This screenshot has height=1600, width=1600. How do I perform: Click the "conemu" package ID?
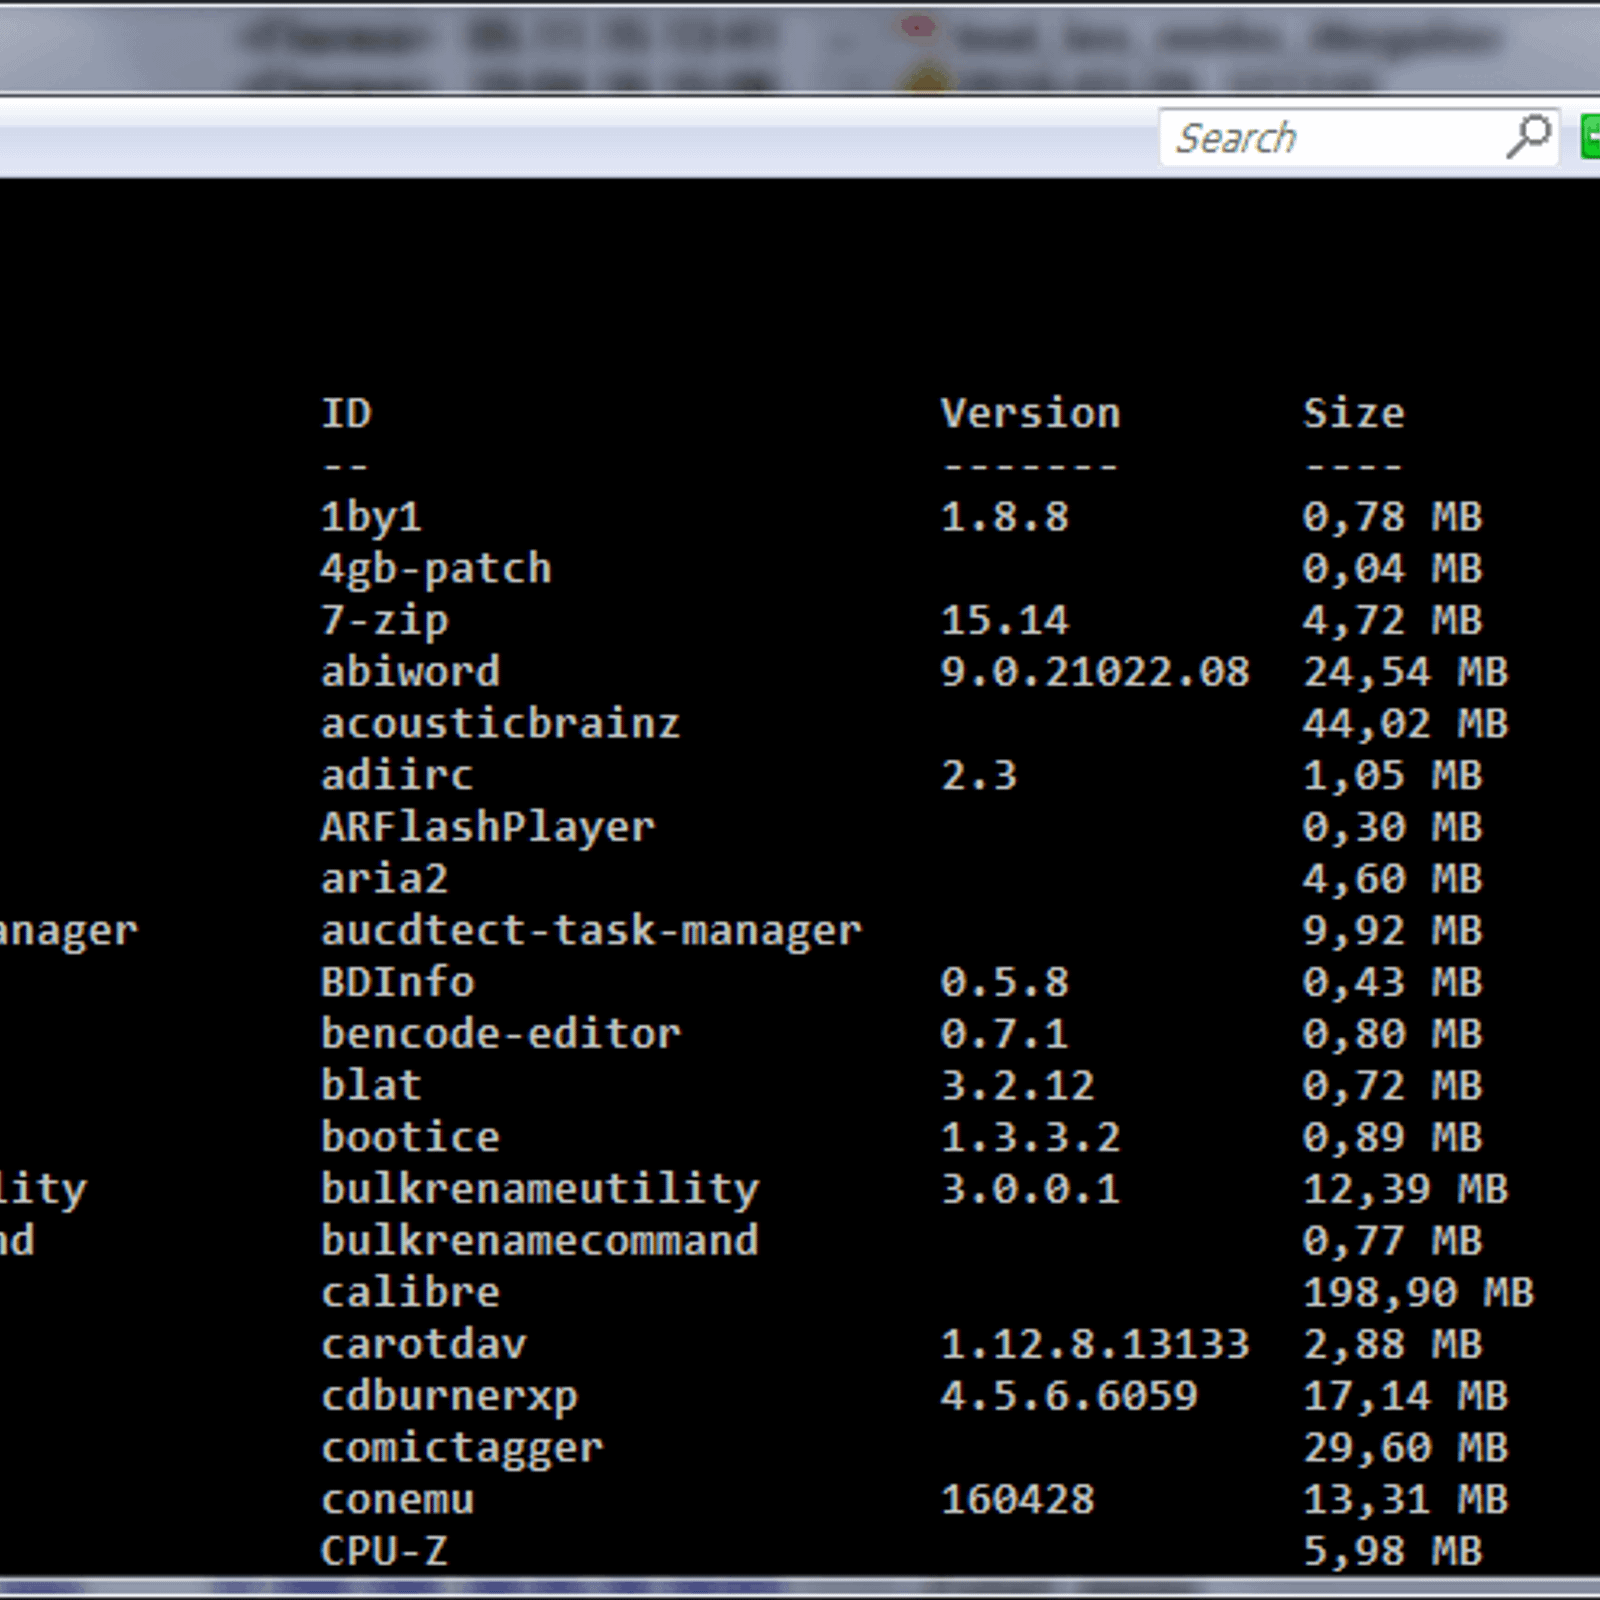(x=398, y=1500)
